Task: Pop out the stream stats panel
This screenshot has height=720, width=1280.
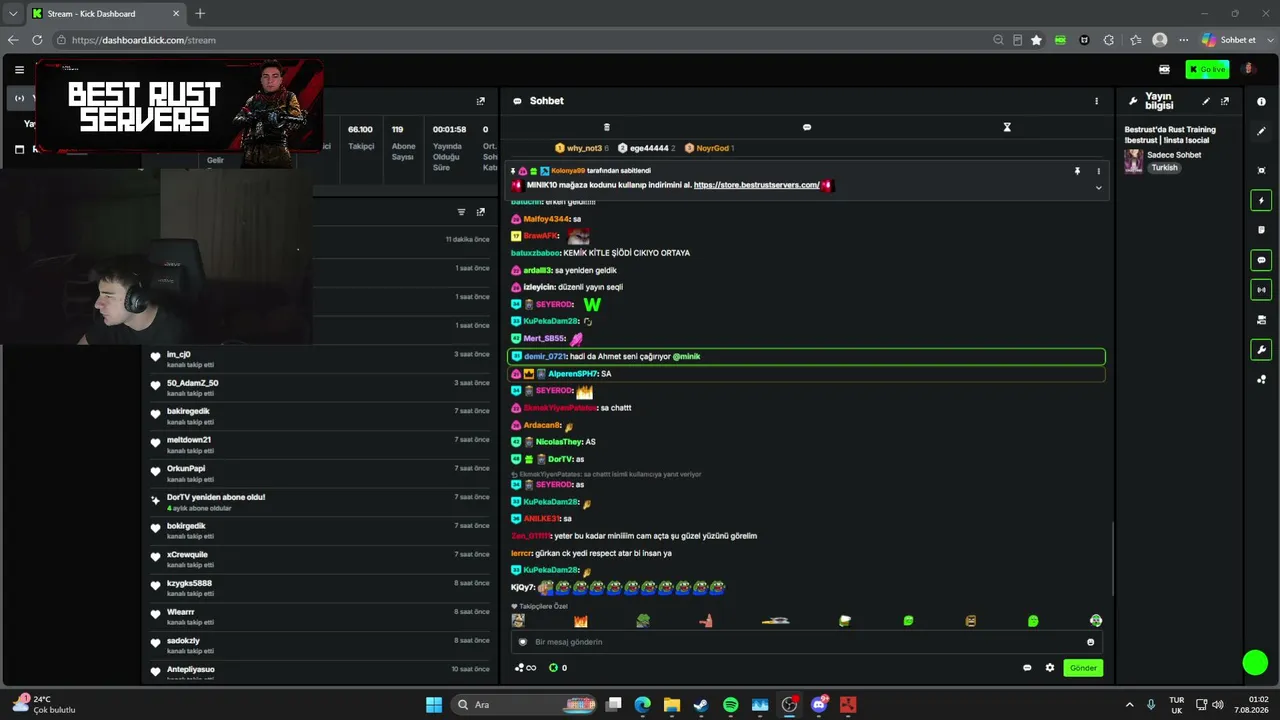Action: point(480,101)
